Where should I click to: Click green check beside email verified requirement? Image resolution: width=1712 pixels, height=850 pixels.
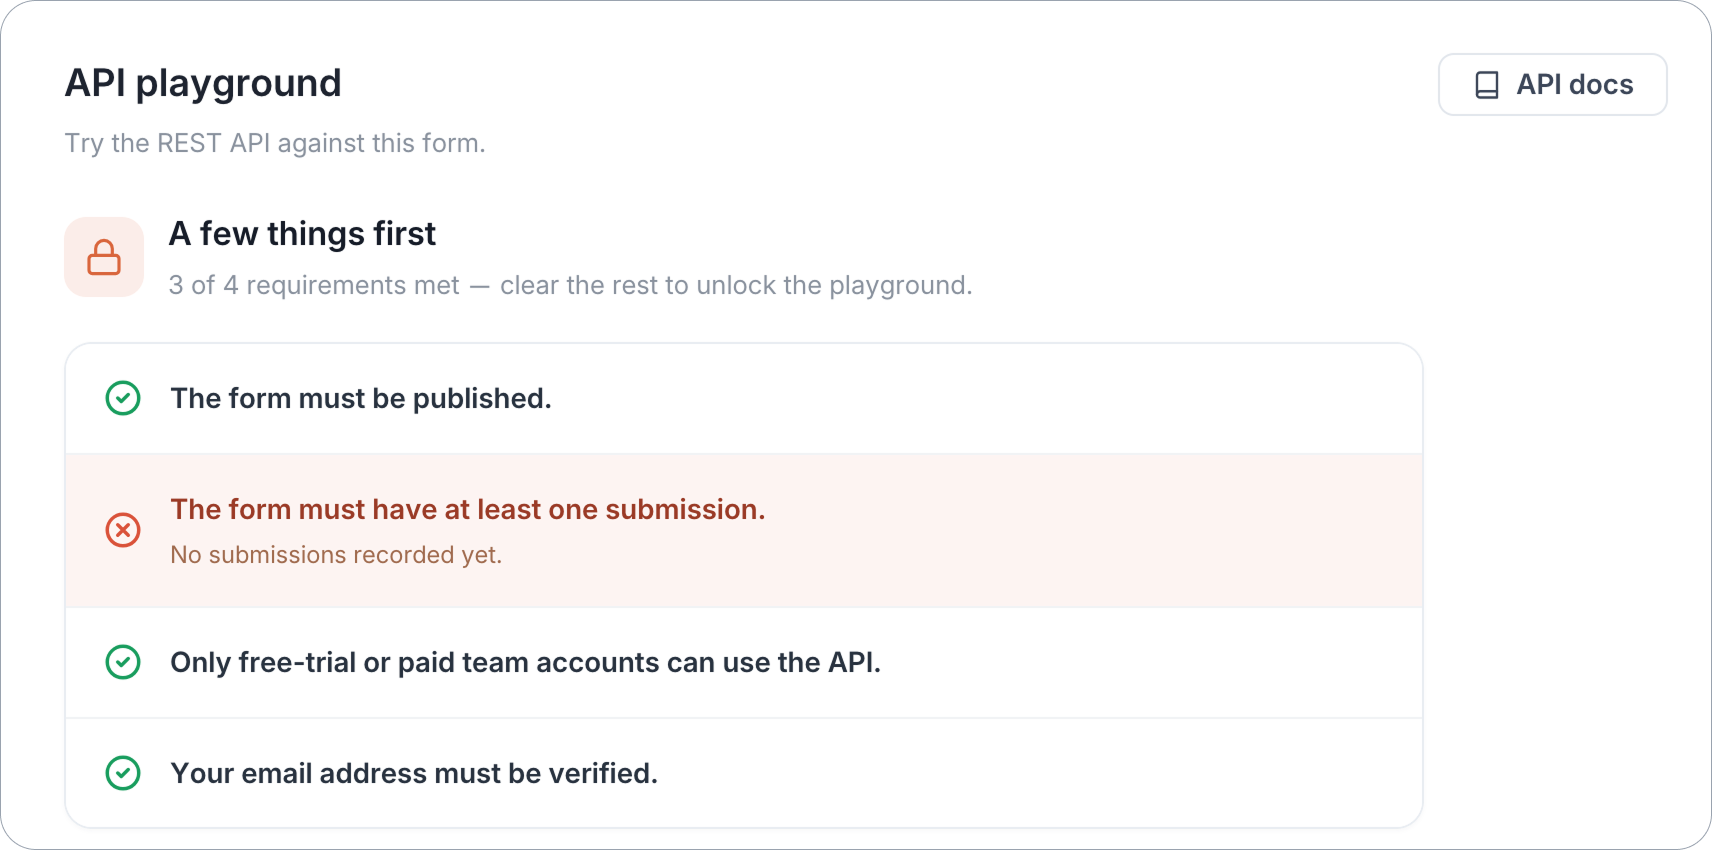[123, 773]
